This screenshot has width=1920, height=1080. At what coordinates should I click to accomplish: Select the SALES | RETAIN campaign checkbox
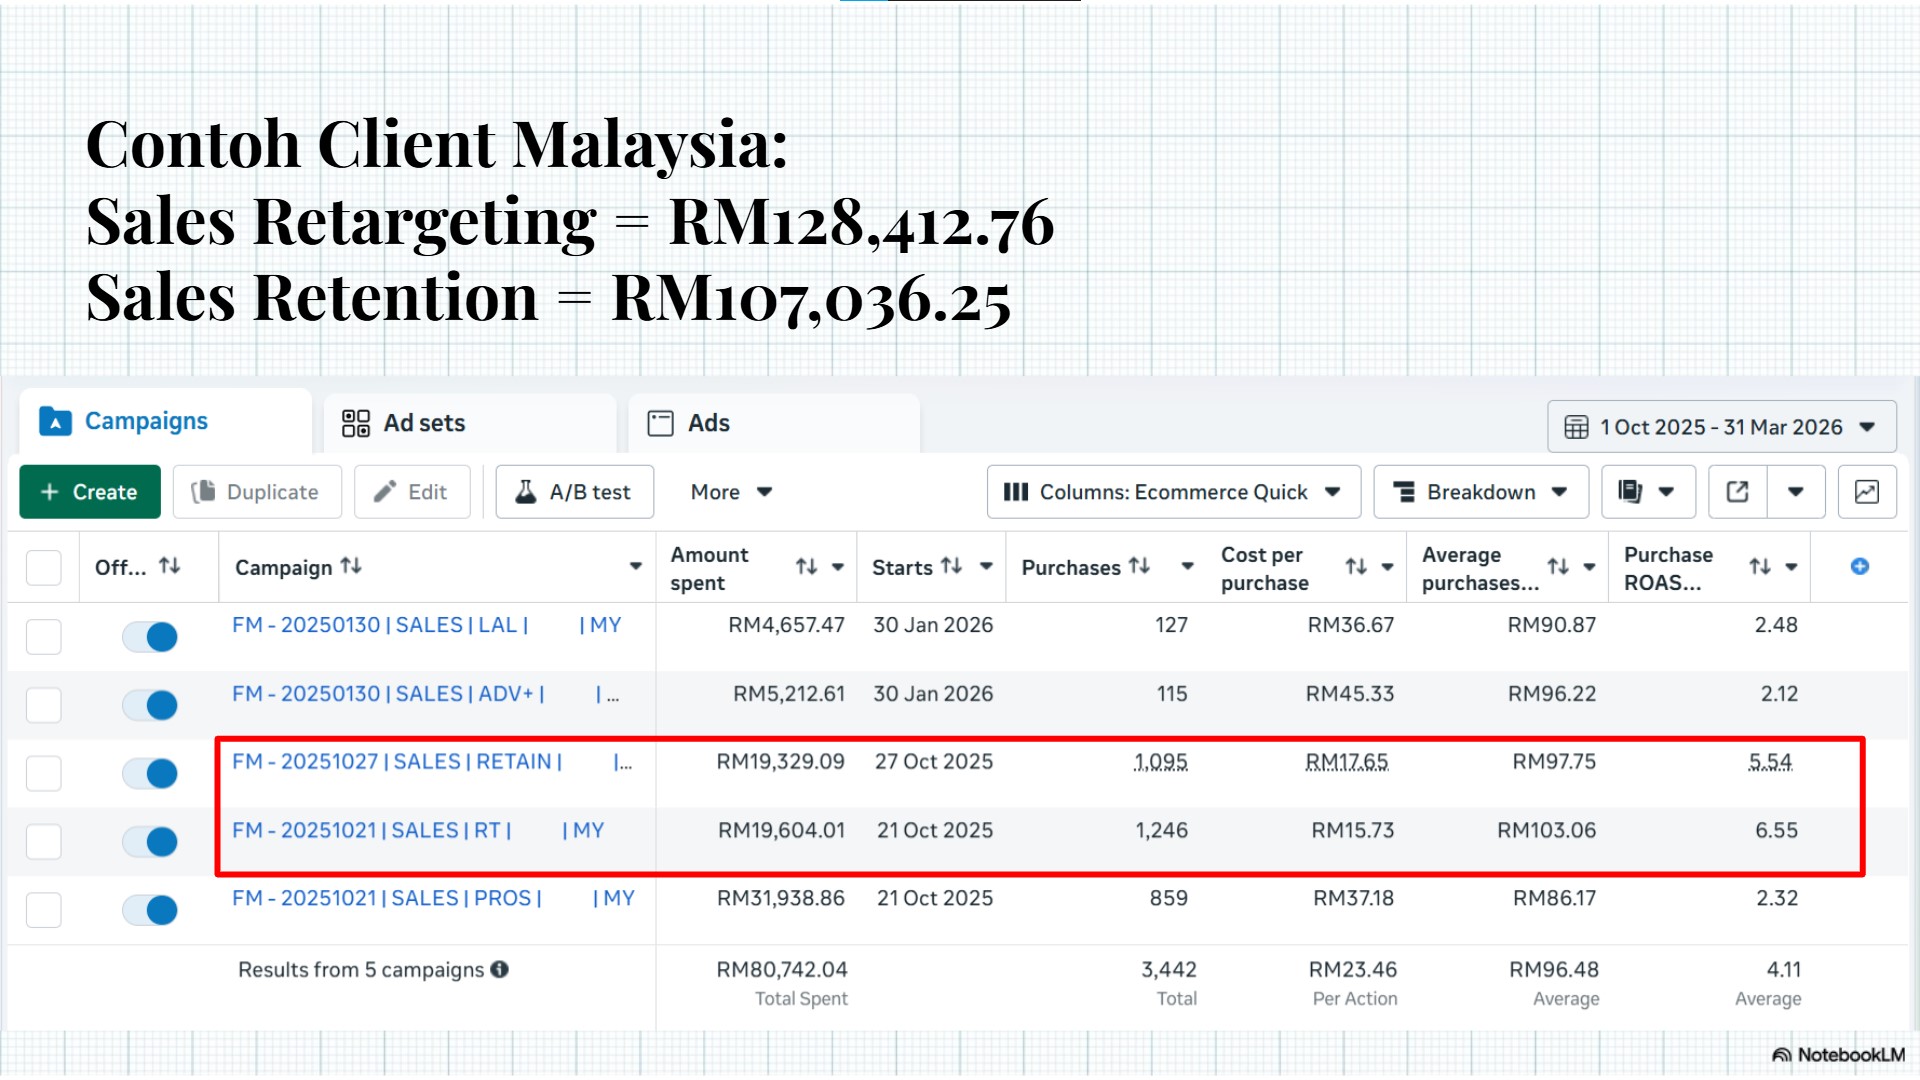click(44, 773)
